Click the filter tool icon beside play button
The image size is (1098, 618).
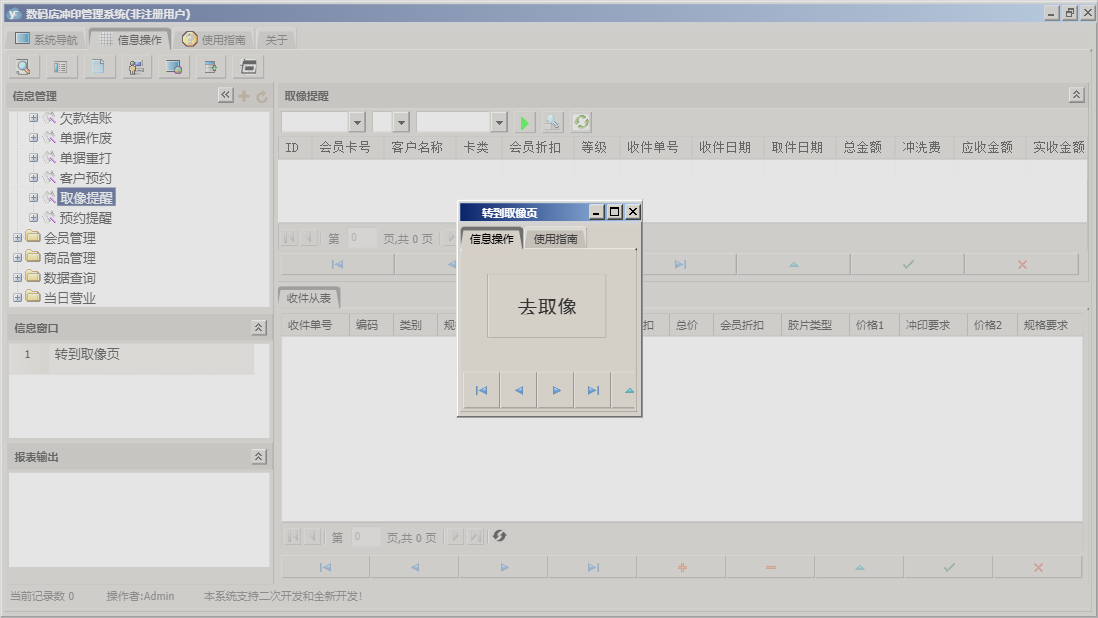click(x=553, y=122)
